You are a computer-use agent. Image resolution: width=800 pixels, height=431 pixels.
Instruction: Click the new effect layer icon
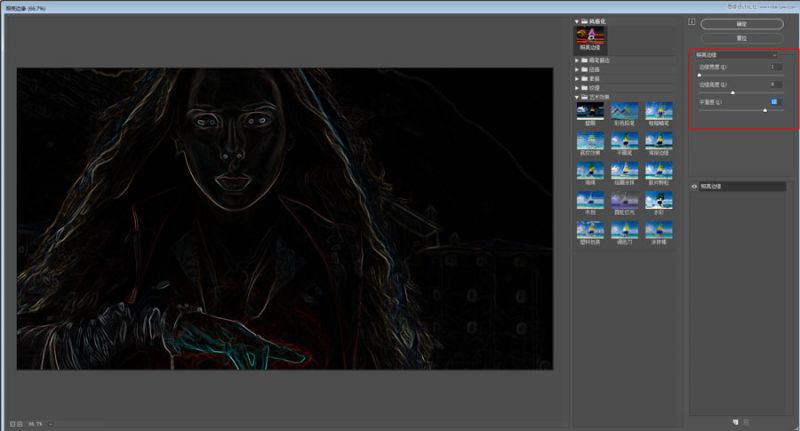734,422
